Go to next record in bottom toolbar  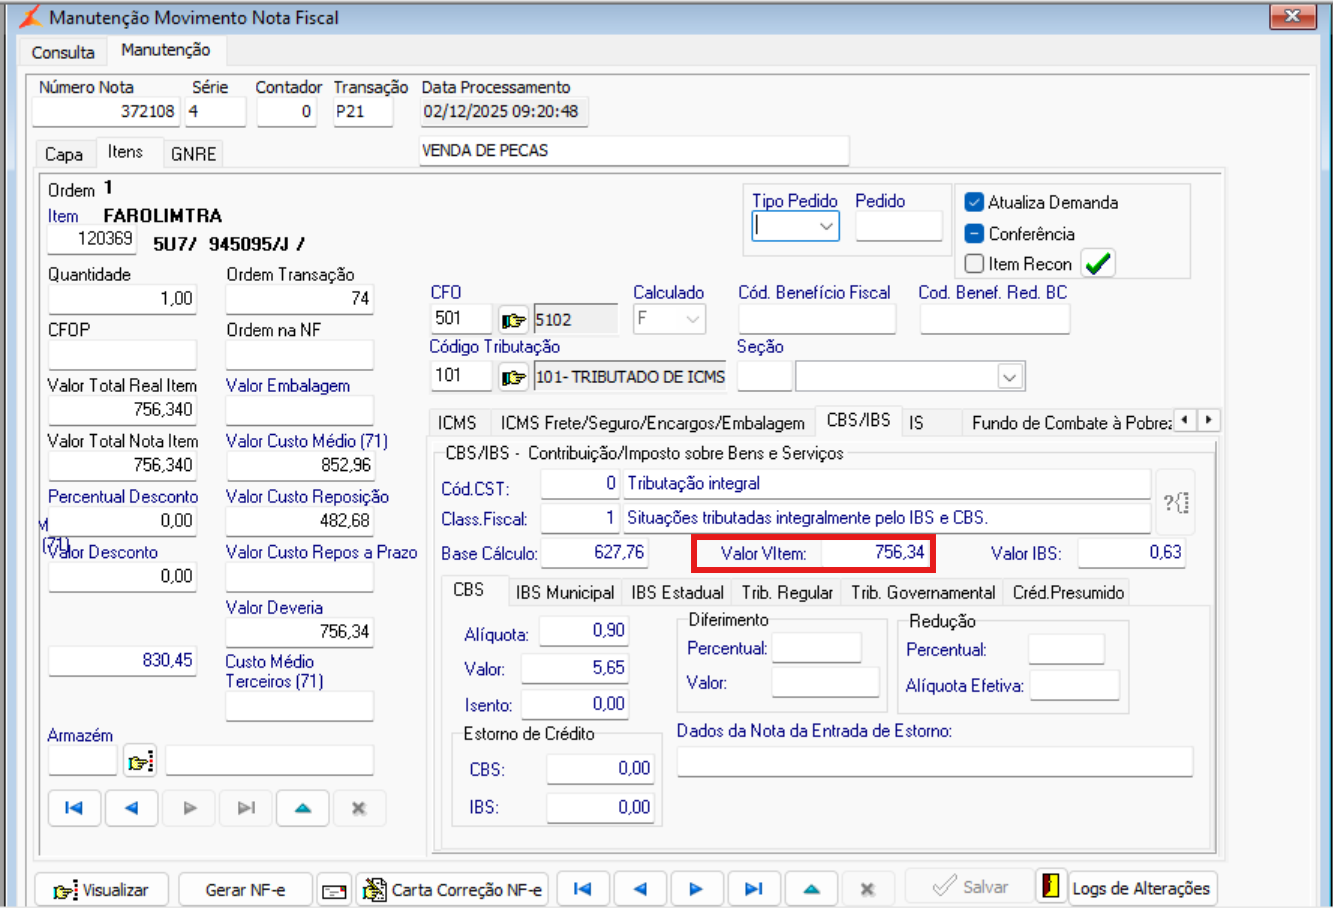(696, 889)
